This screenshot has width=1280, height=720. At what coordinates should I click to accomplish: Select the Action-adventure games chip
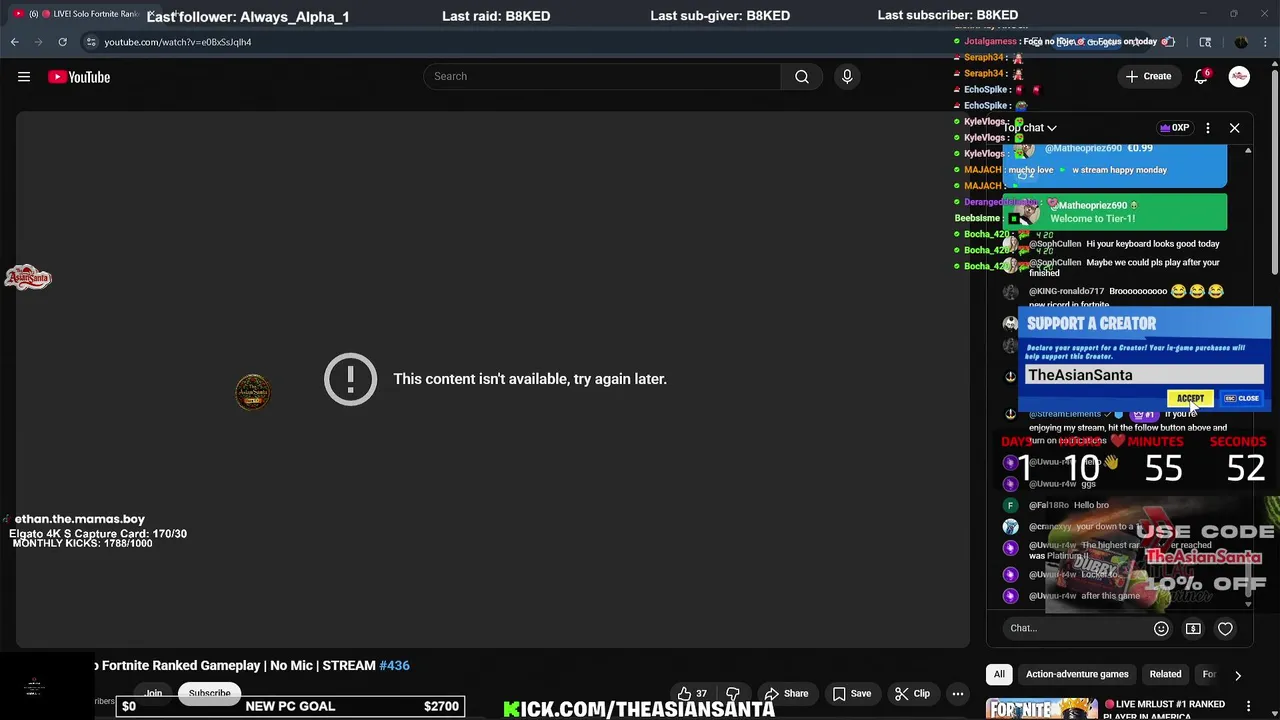(x=1077, y=674)
